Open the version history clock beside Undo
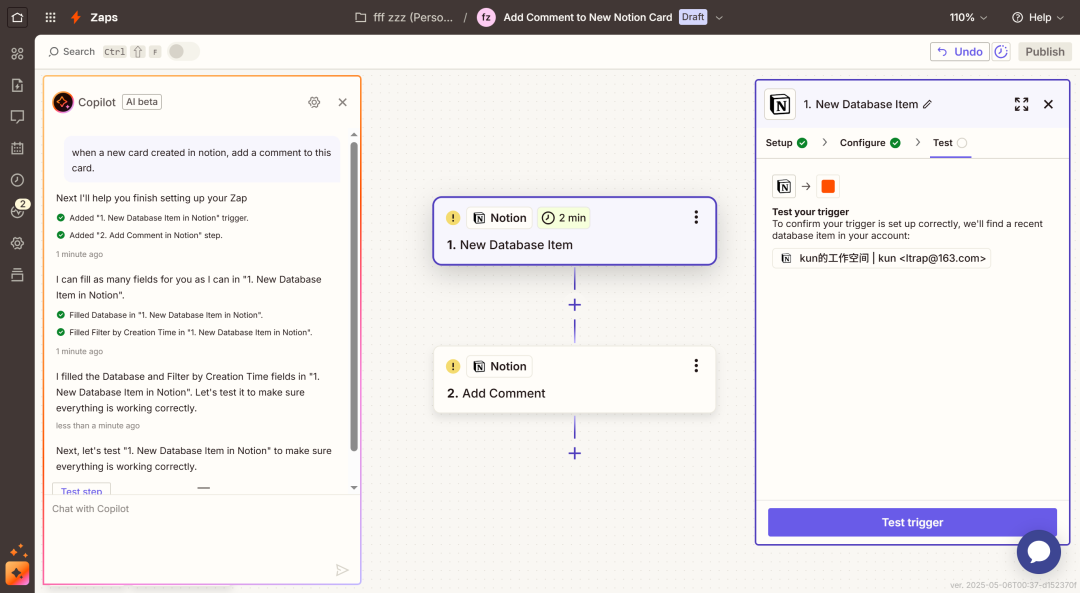The width and height of the screenshot is (1080, 593). [x=1001, y=52]
